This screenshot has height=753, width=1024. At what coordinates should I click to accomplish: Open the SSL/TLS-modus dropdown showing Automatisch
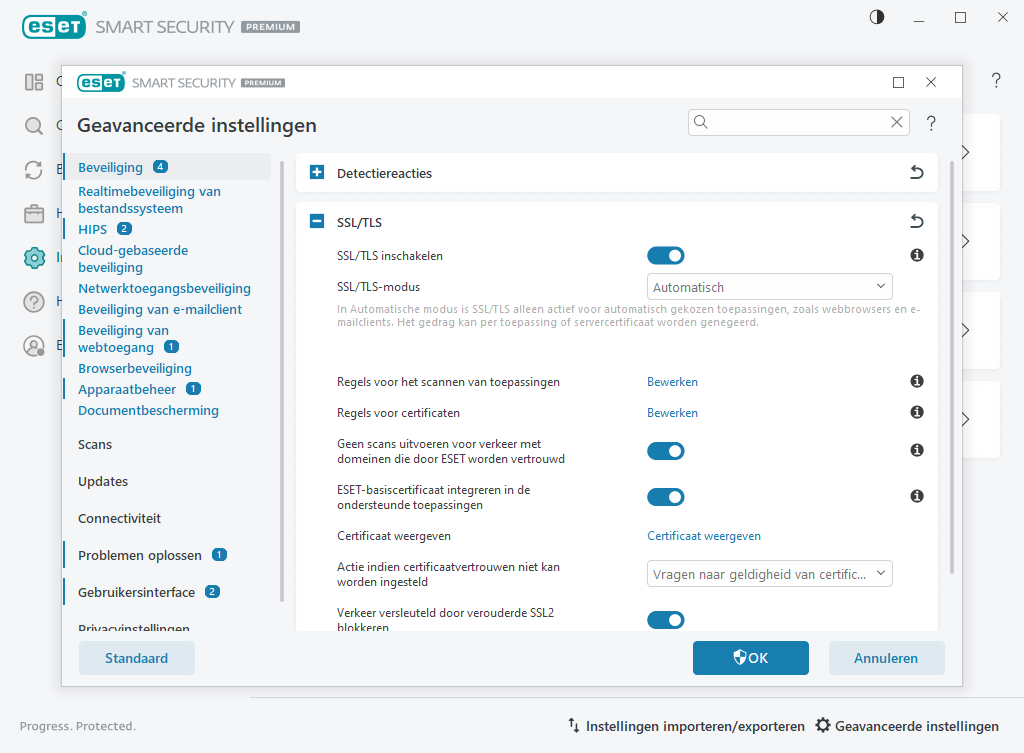tap(769, 286)
